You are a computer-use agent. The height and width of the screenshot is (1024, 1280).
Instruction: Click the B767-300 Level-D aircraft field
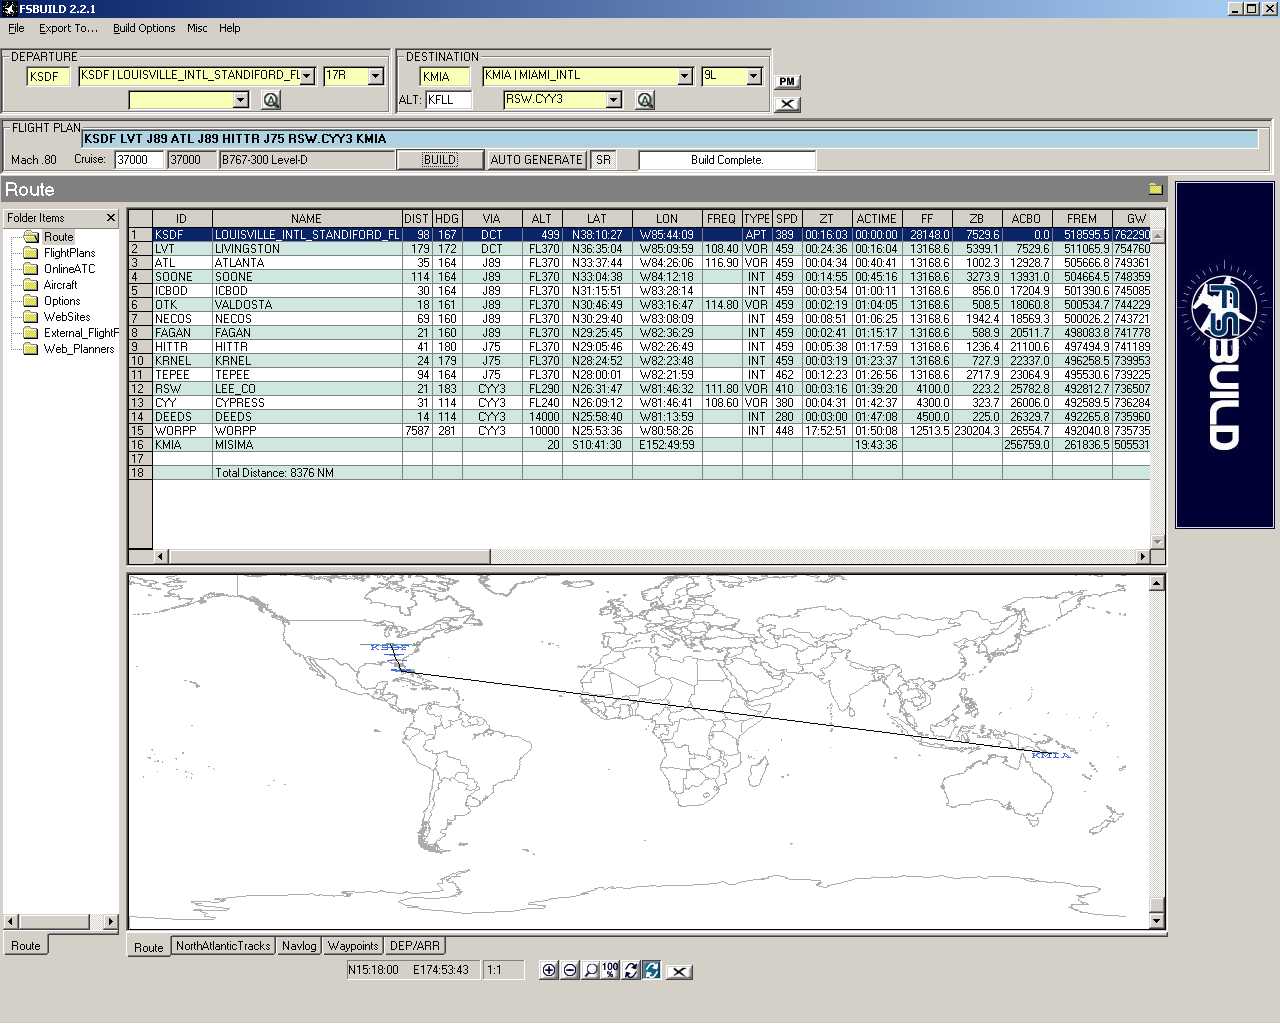[306, 160]
